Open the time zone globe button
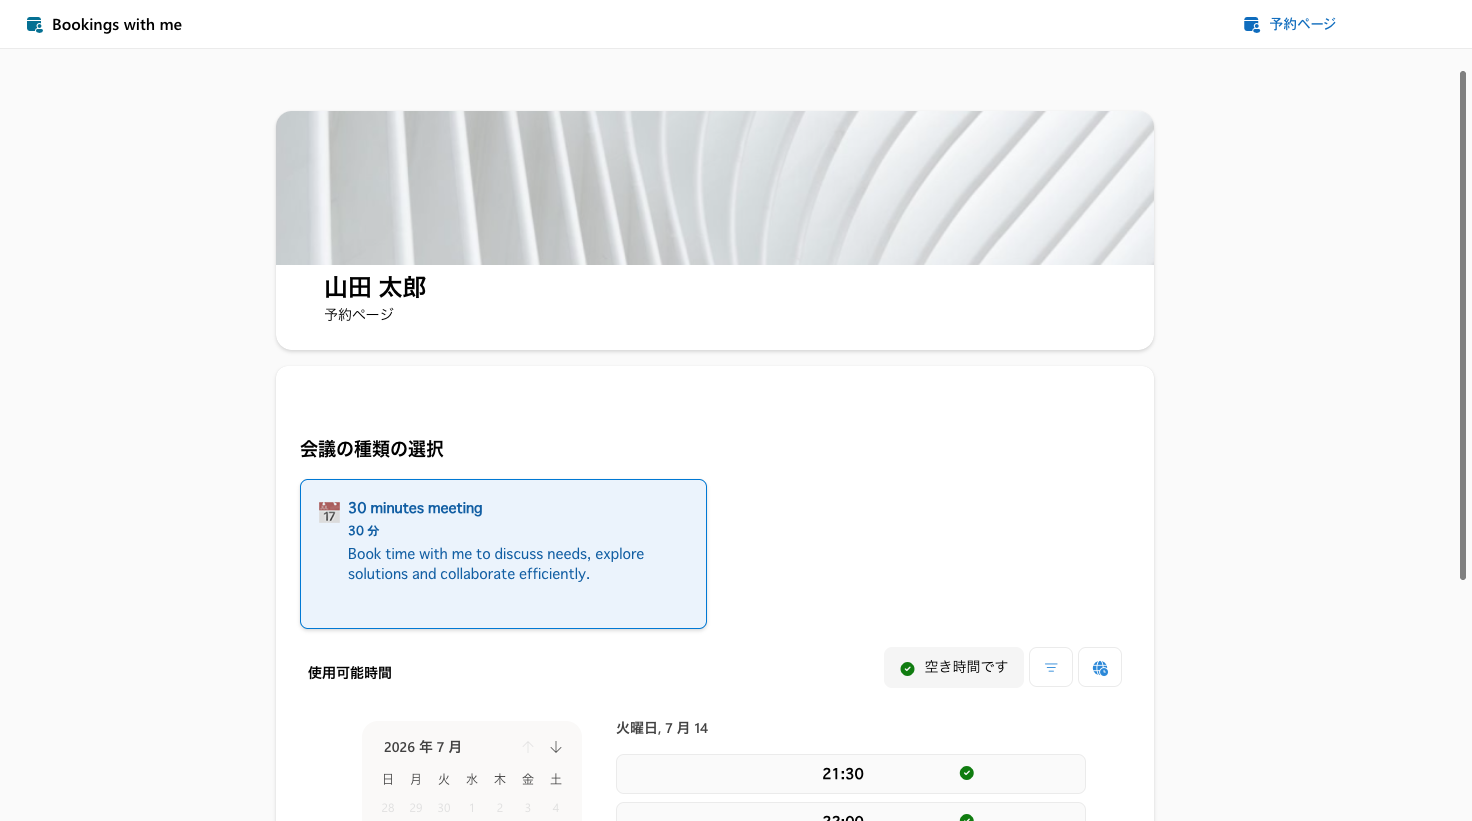This screenshot has height=821, width=1472. [x=1100, y=667]
